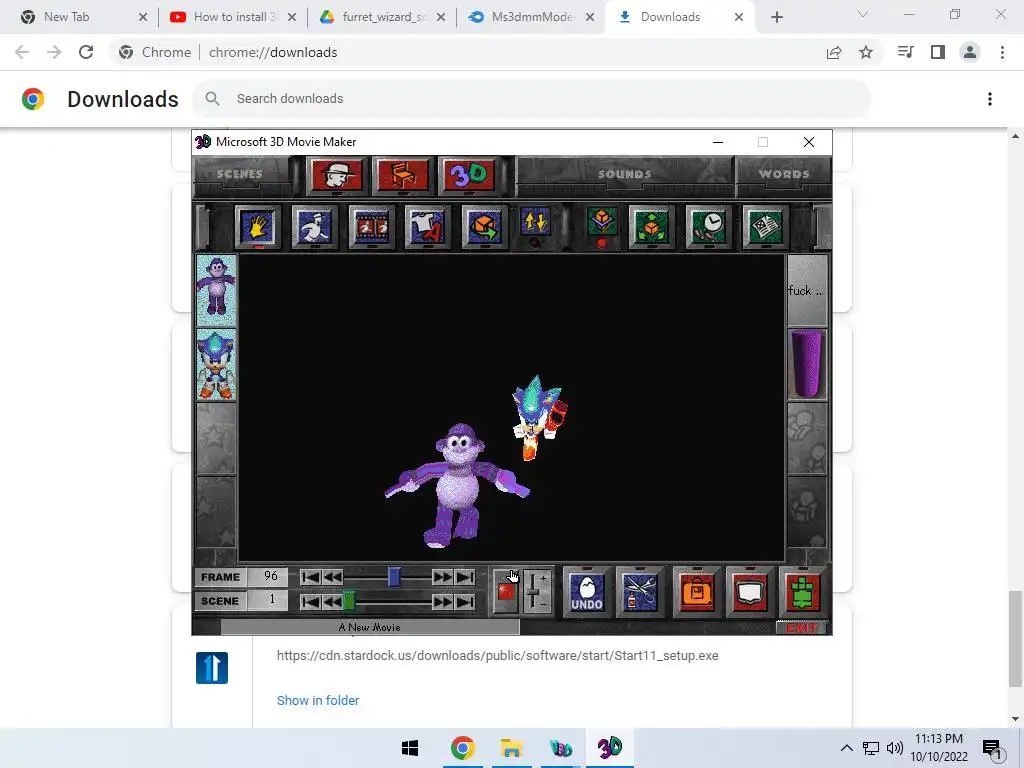This screenshot has width=1024, height=768.
Task: Click the blue frame slider handle
Action: tap(394, 577)
